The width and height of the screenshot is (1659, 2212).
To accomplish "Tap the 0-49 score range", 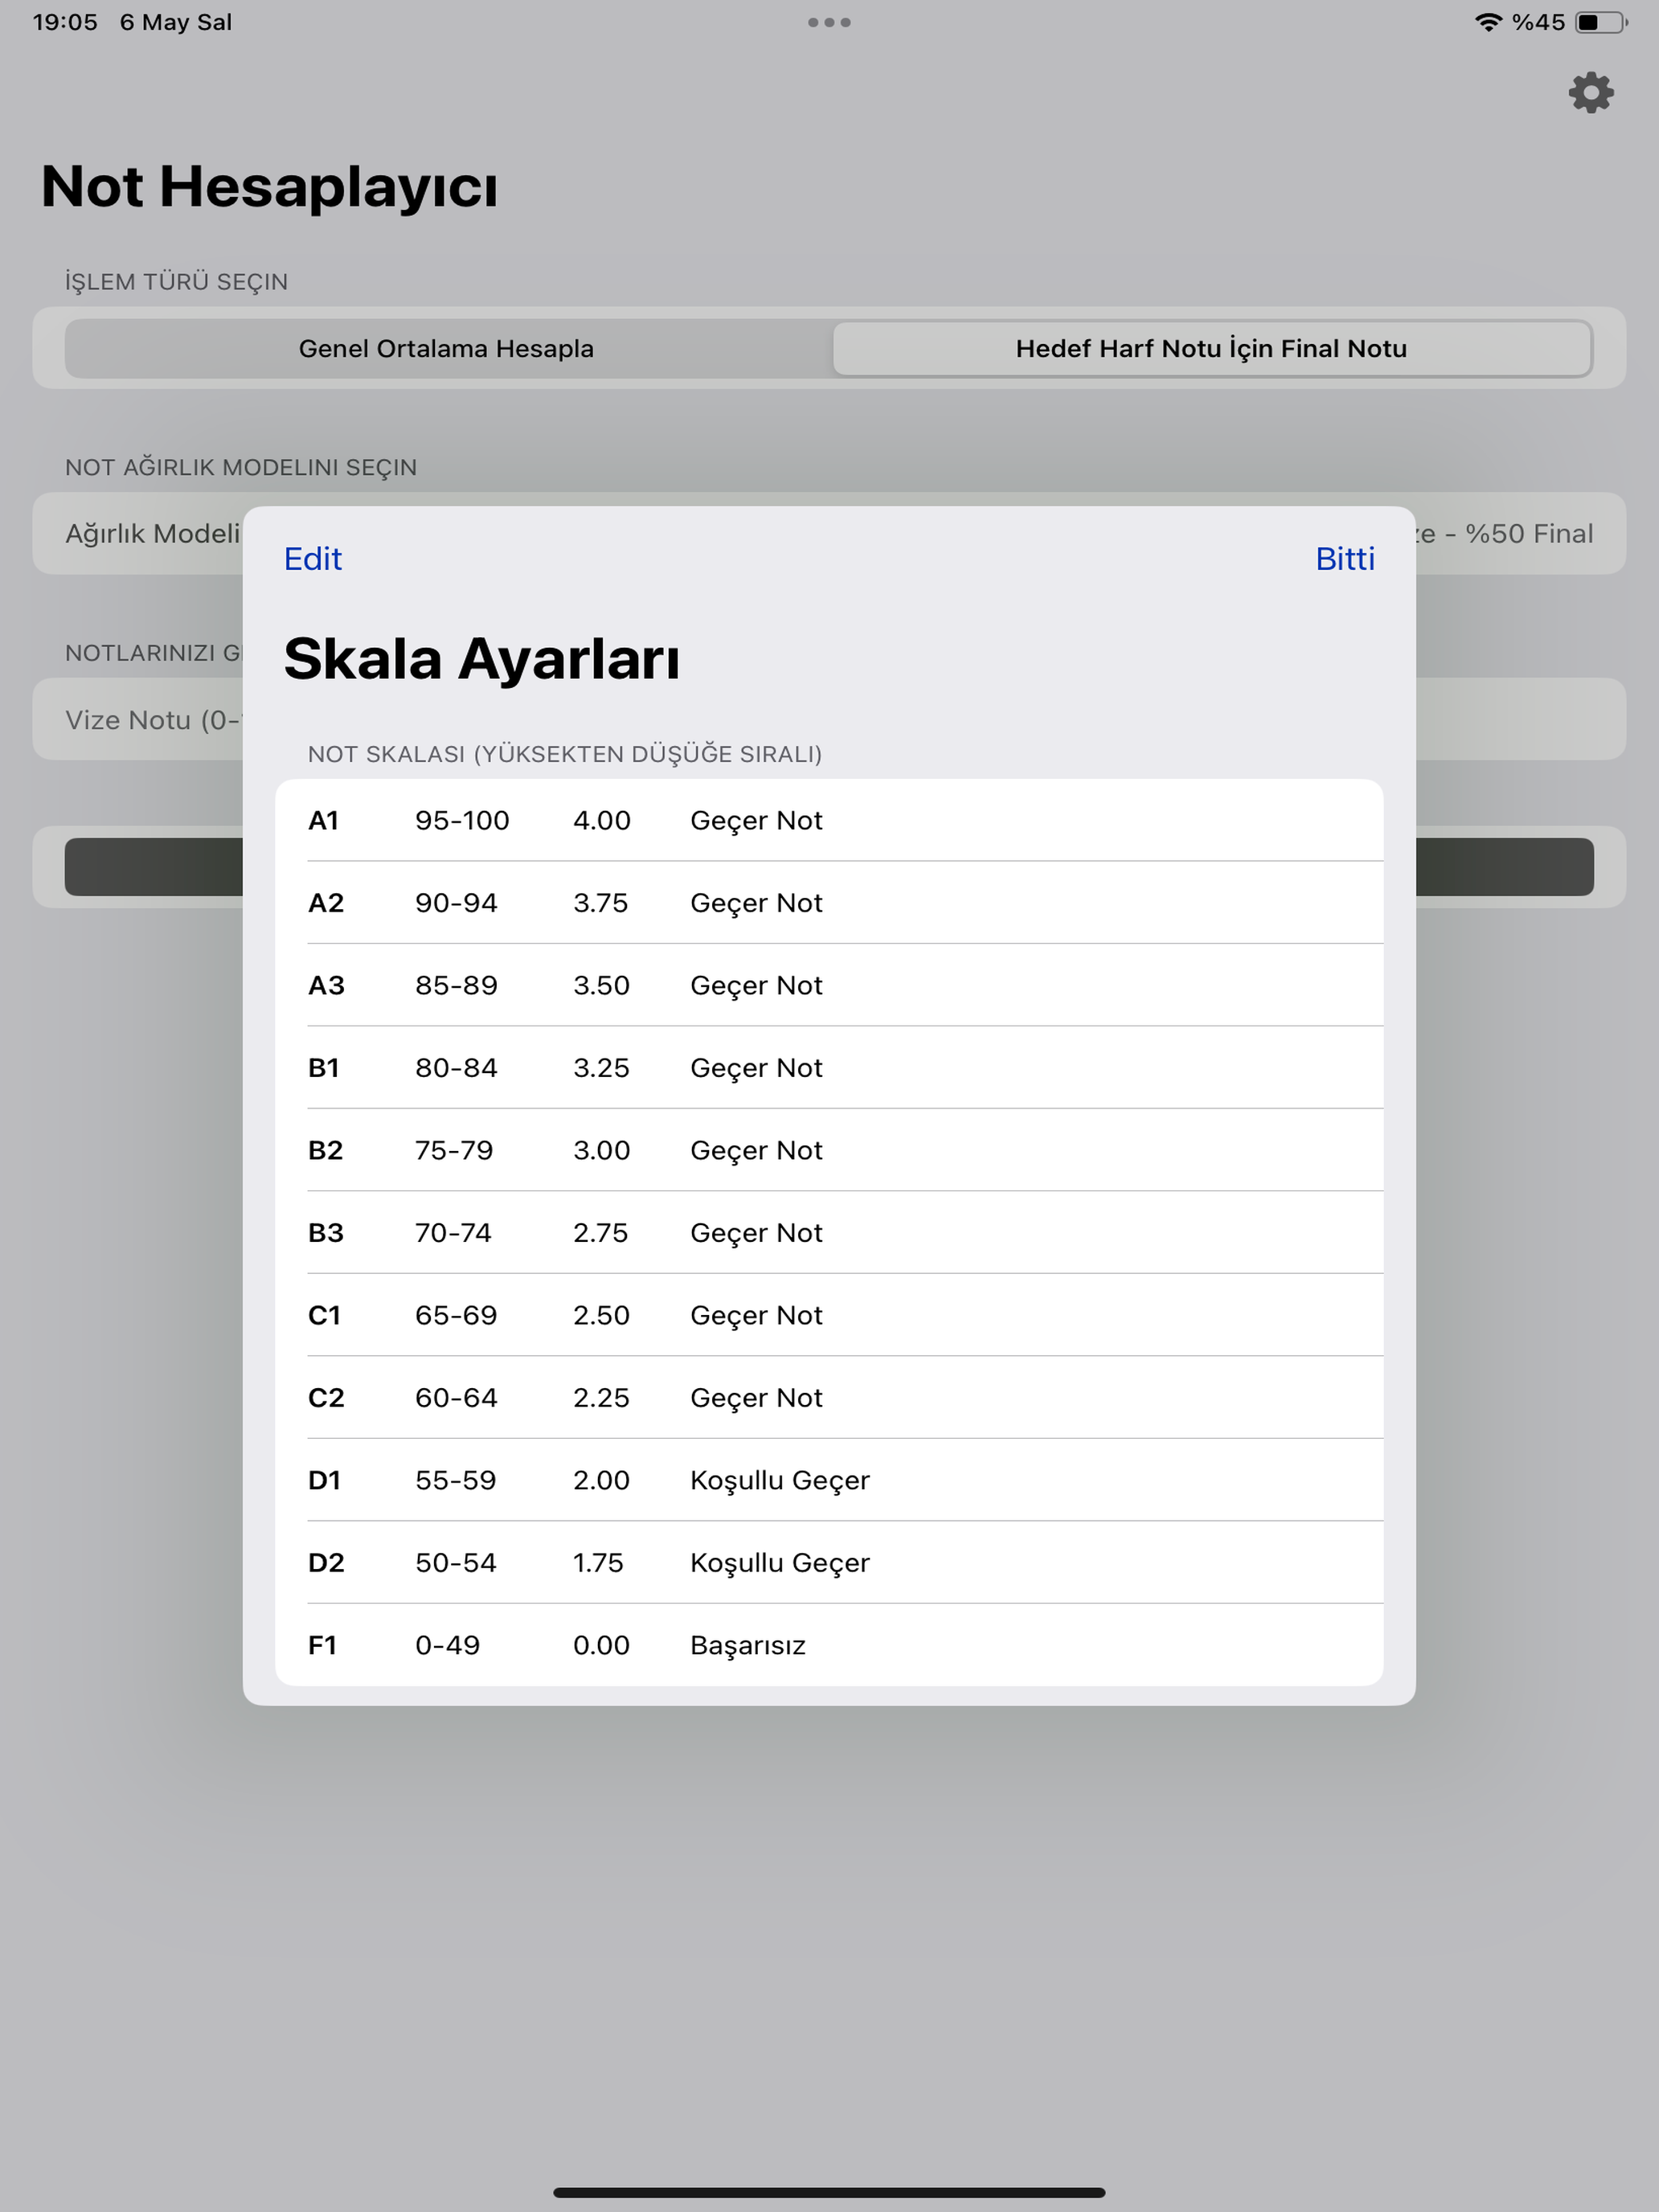I will point(447,1645).
